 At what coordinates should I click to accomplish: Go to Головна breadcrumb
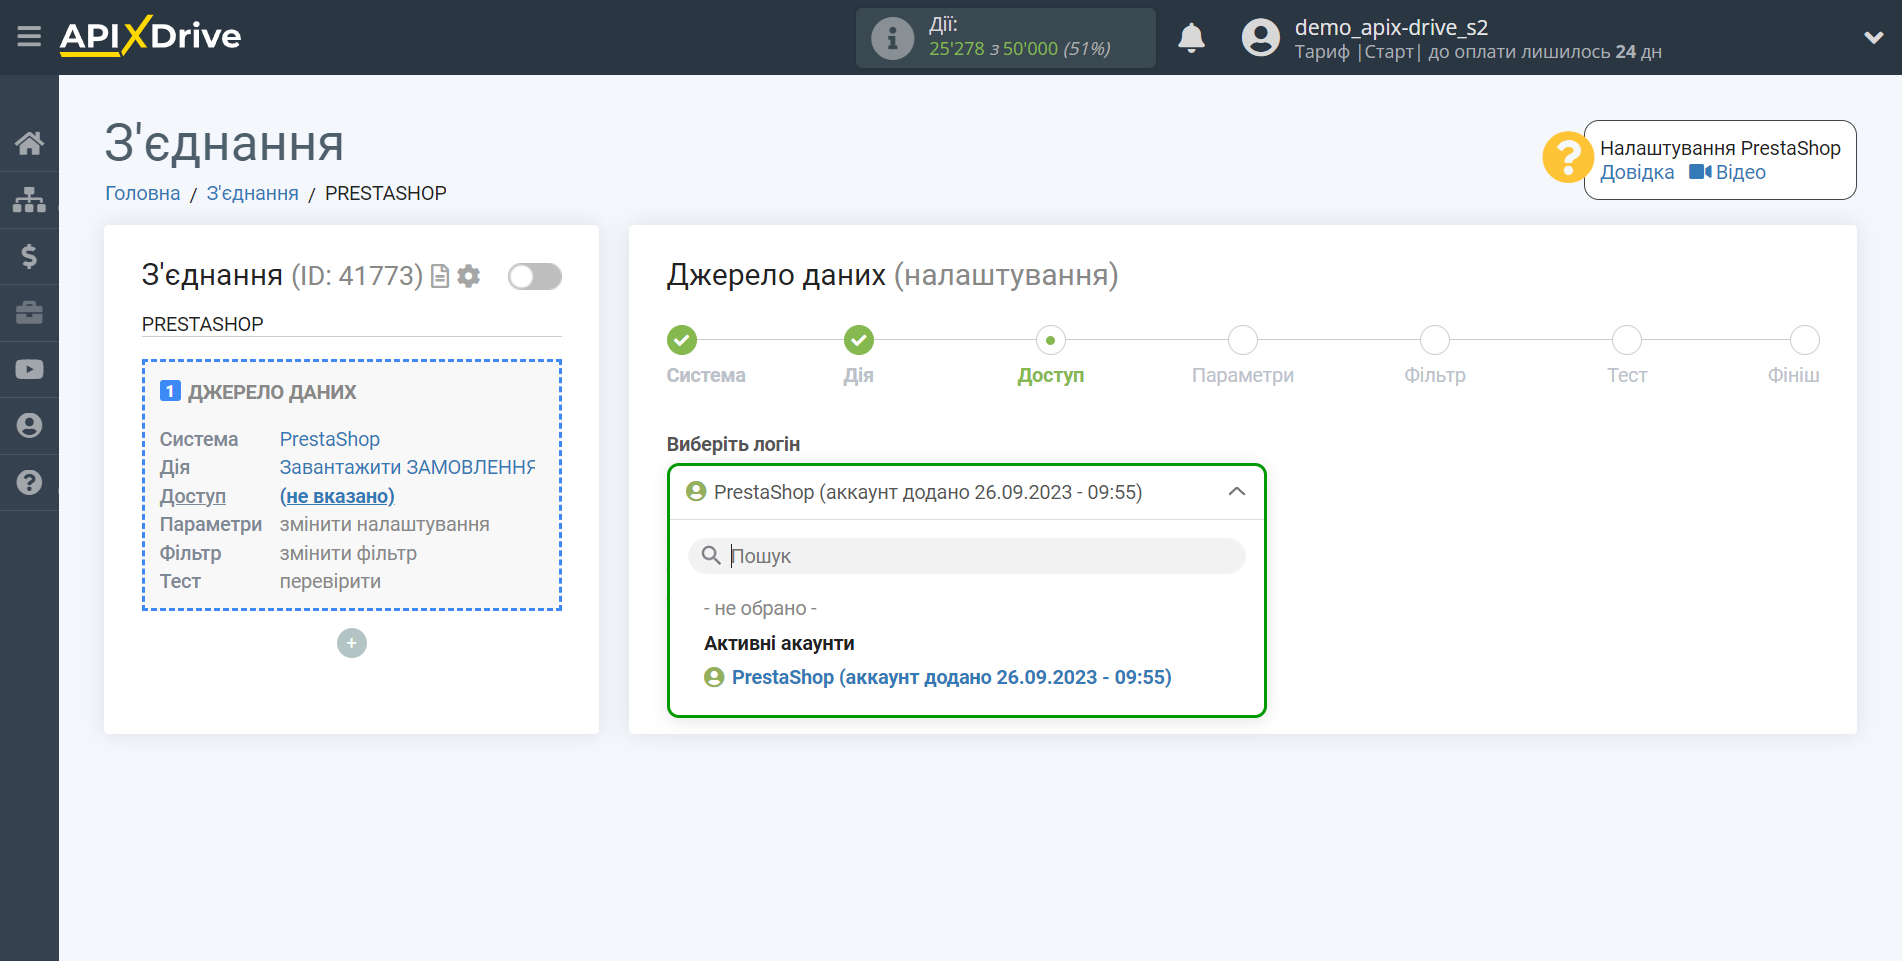click(143, 193)
